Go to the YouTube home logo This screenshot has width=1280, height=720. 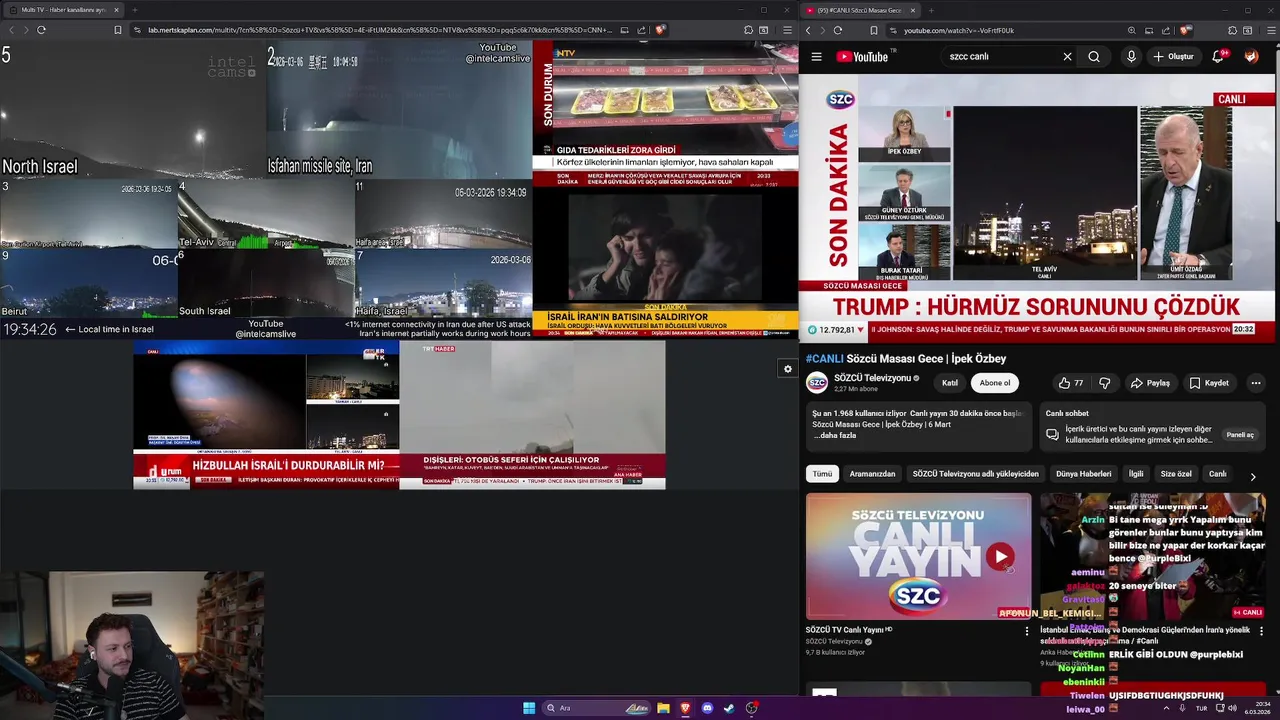[862, 57]
